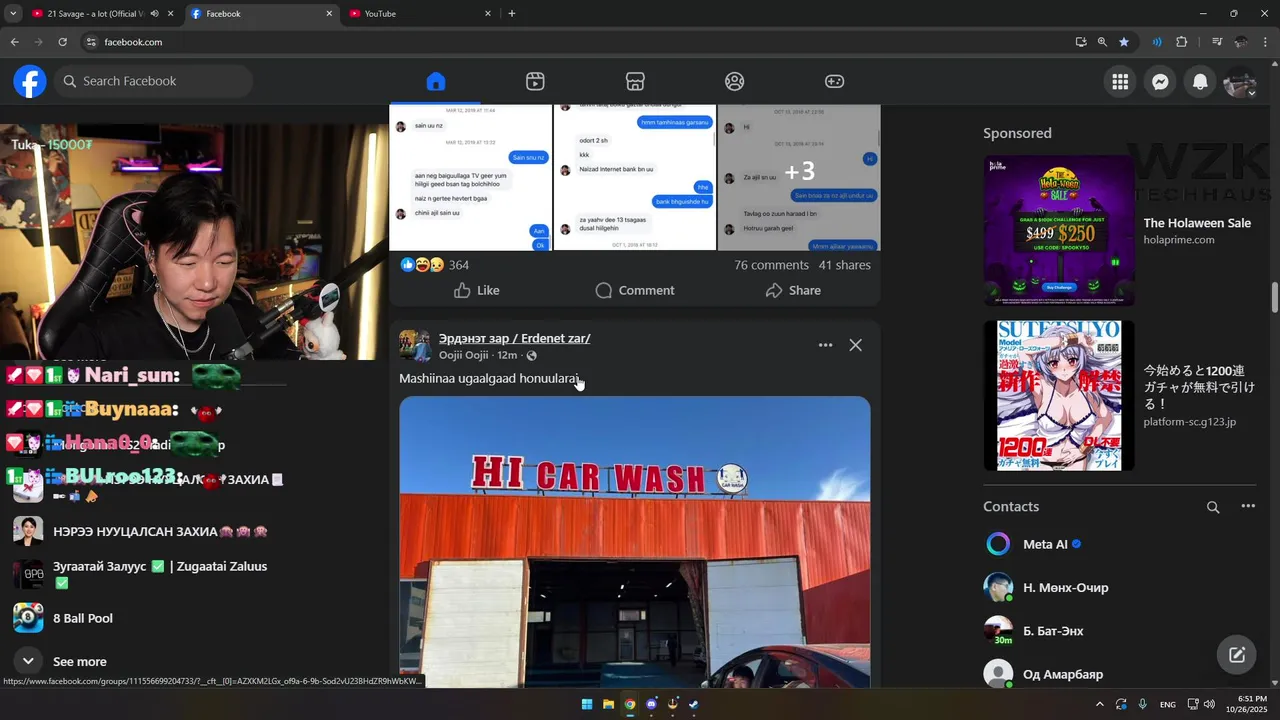Open the Reels video tab icon
The height and width of the screenshot is (720, 1280).
[535, 81]
